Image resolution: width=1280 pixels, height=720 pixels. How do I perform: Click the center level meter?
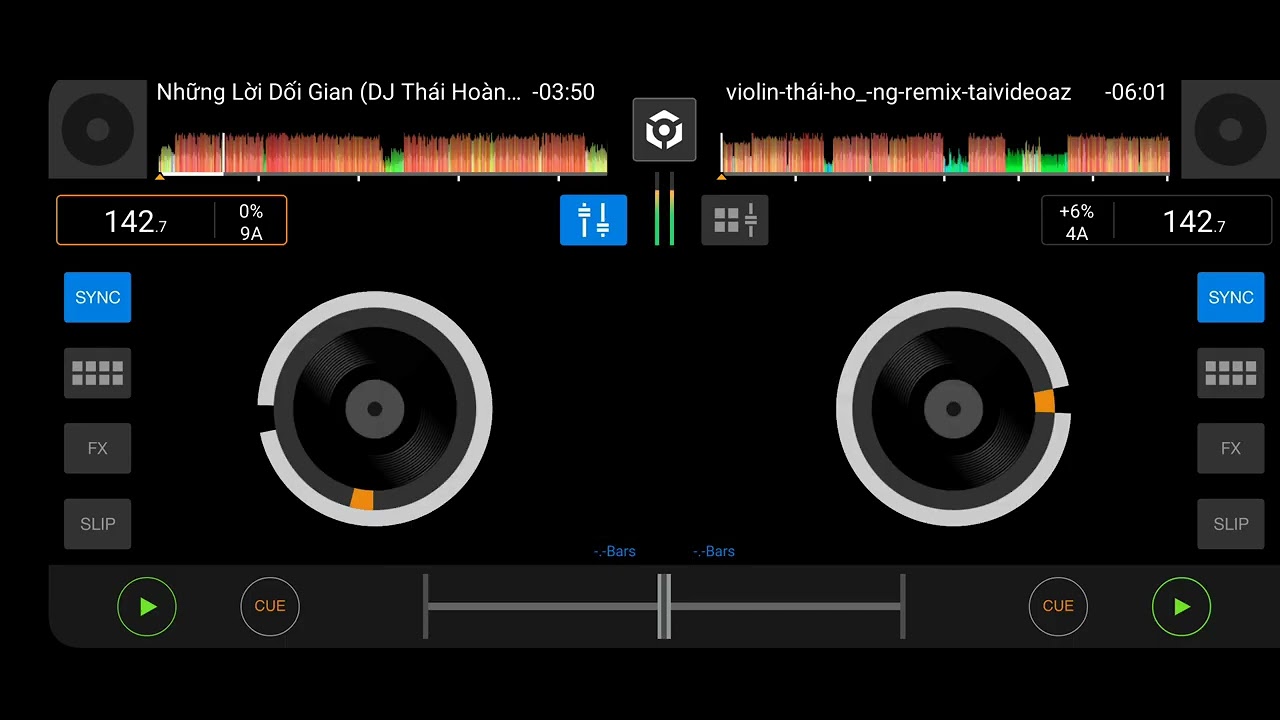[664, 208]
